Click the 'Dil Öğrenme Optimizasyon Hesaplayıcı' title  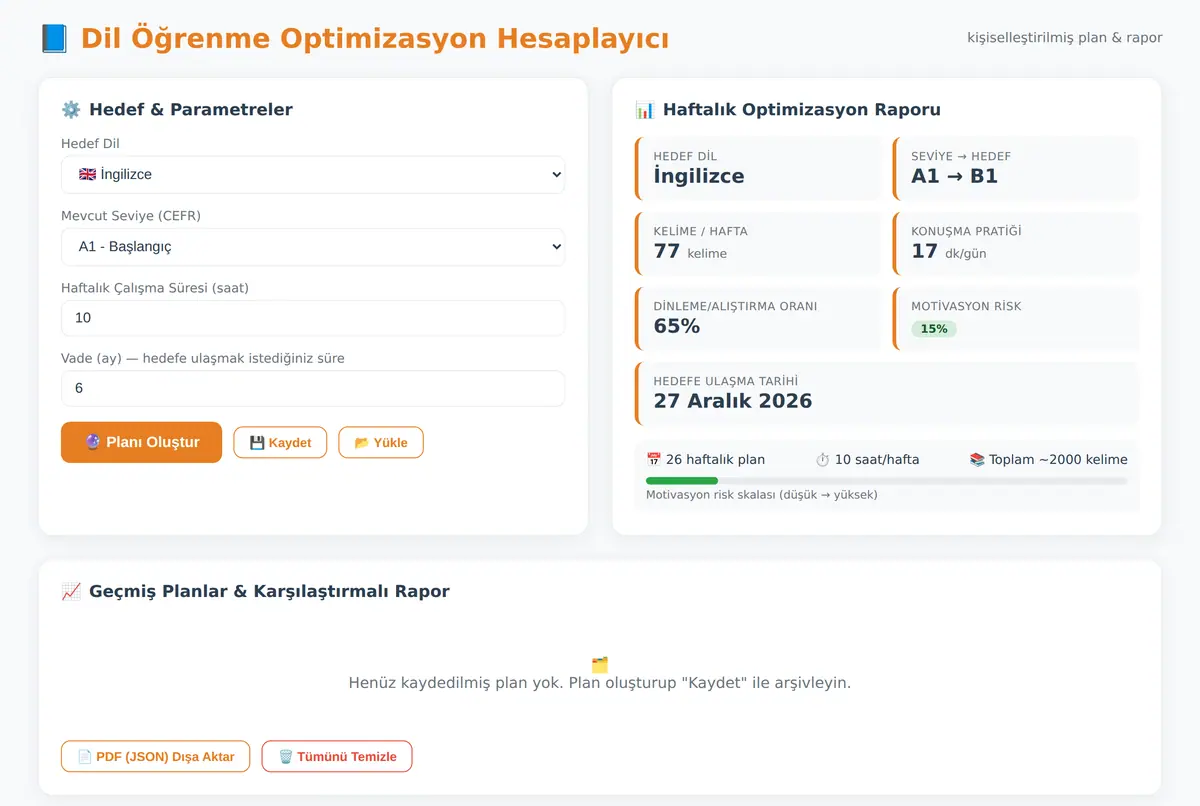tap(375, 39)
